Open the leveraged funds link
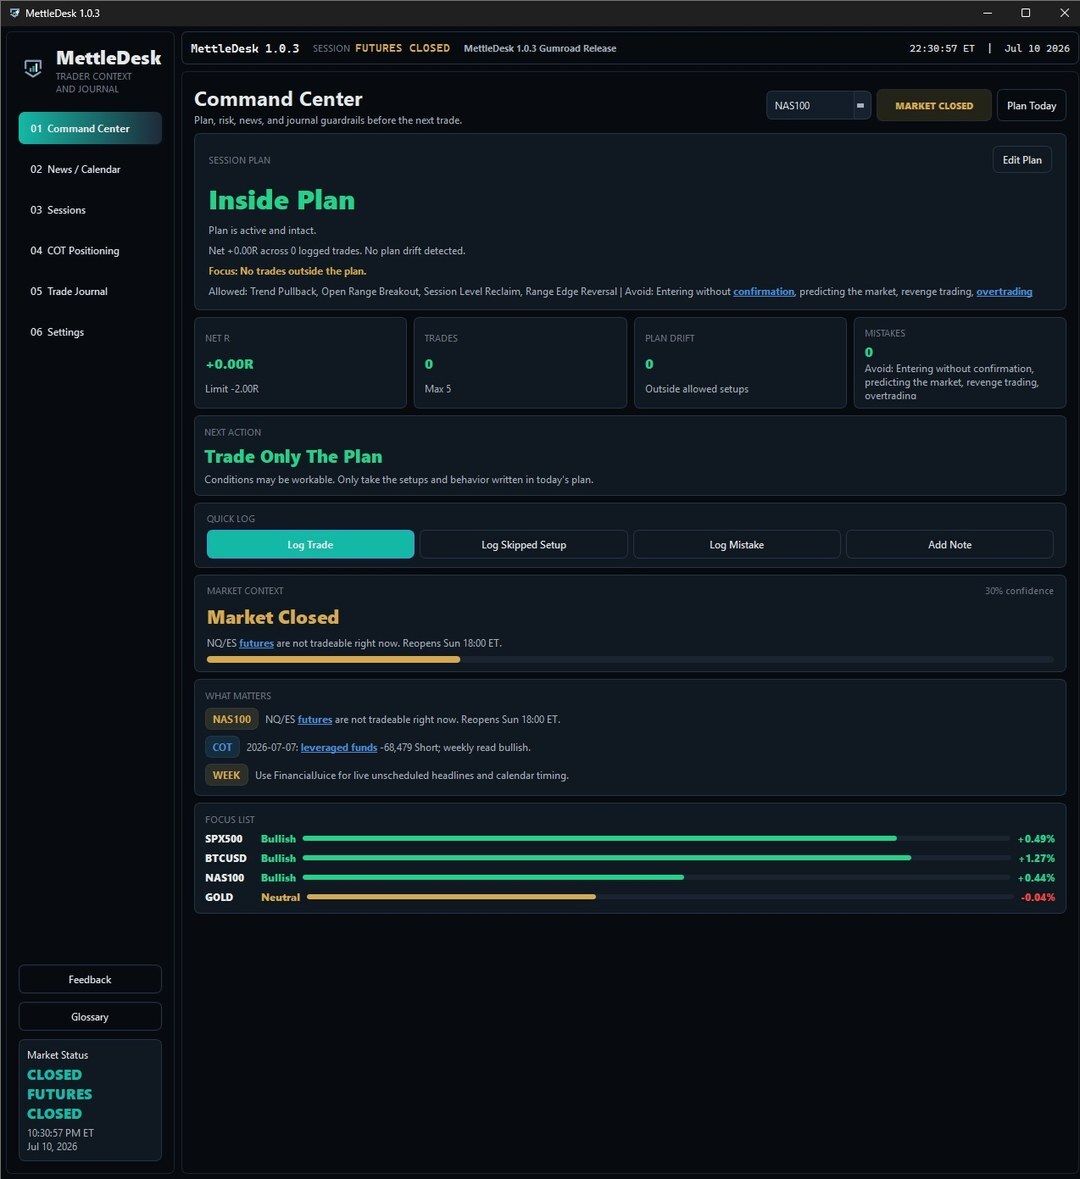The height and width of the screenshot is (1179, 1080). (x=338, y=747)
